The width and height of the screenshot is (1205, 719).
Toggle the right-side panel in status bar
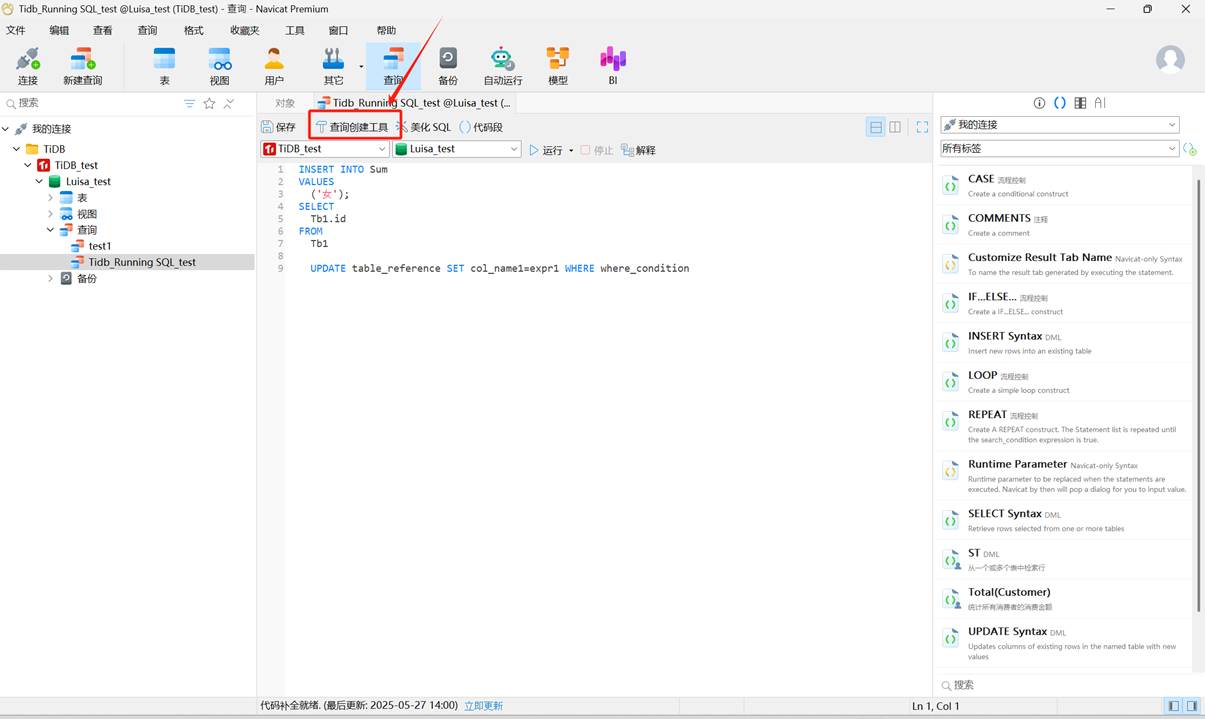[x=1192, y=706]
